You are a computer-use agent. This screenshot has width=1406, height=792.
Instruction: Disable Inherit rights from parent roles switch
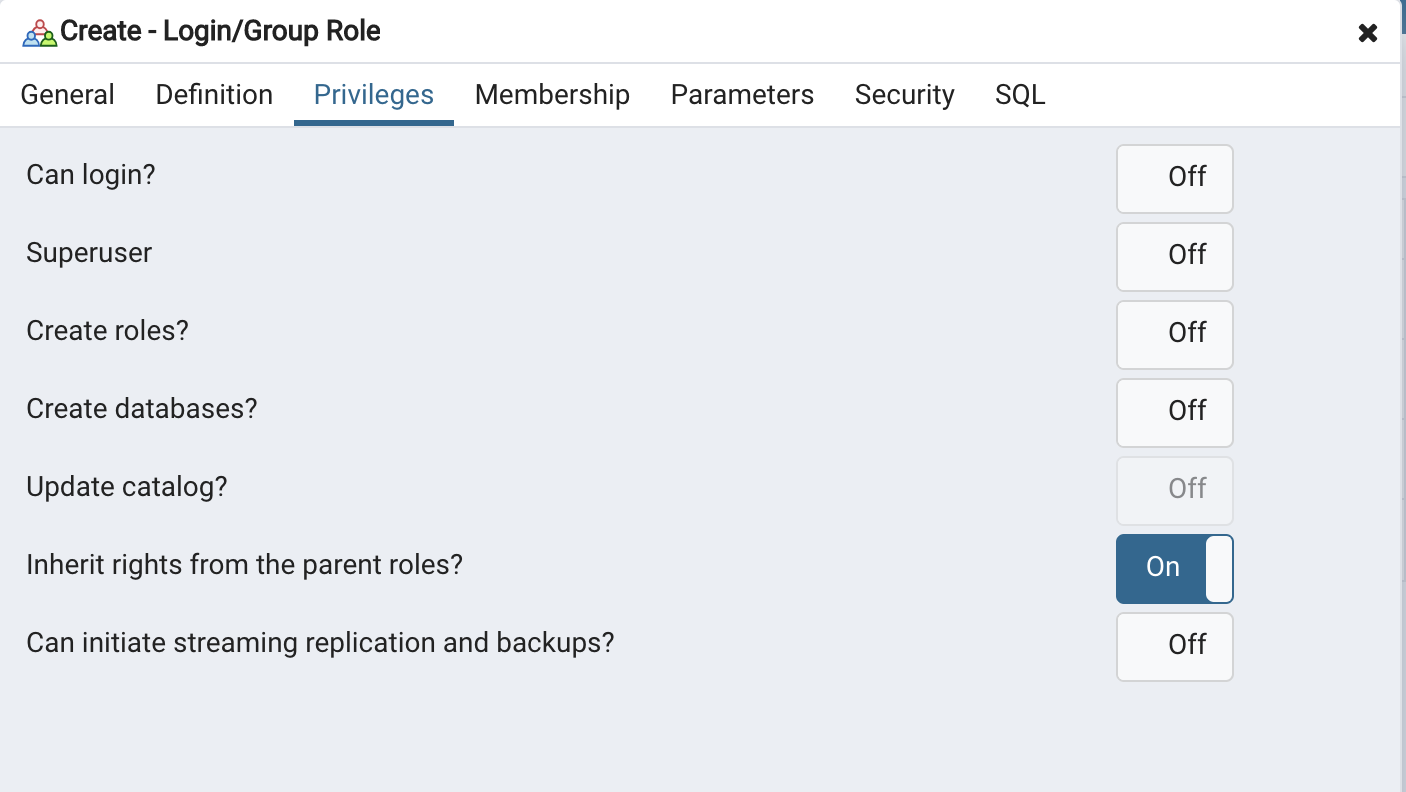(x=1174, y=568)
